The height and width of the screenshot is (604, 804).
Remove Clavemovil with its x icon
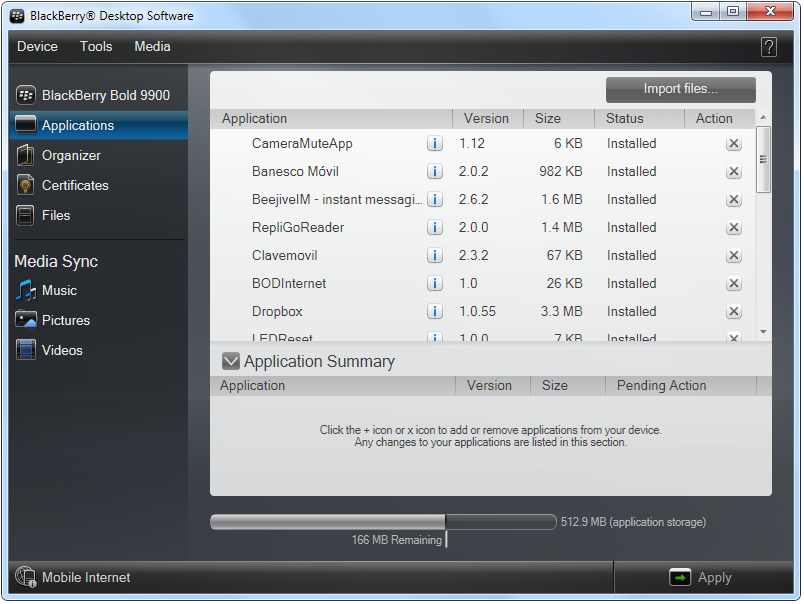pyautogui.click(x=734, y=255)
